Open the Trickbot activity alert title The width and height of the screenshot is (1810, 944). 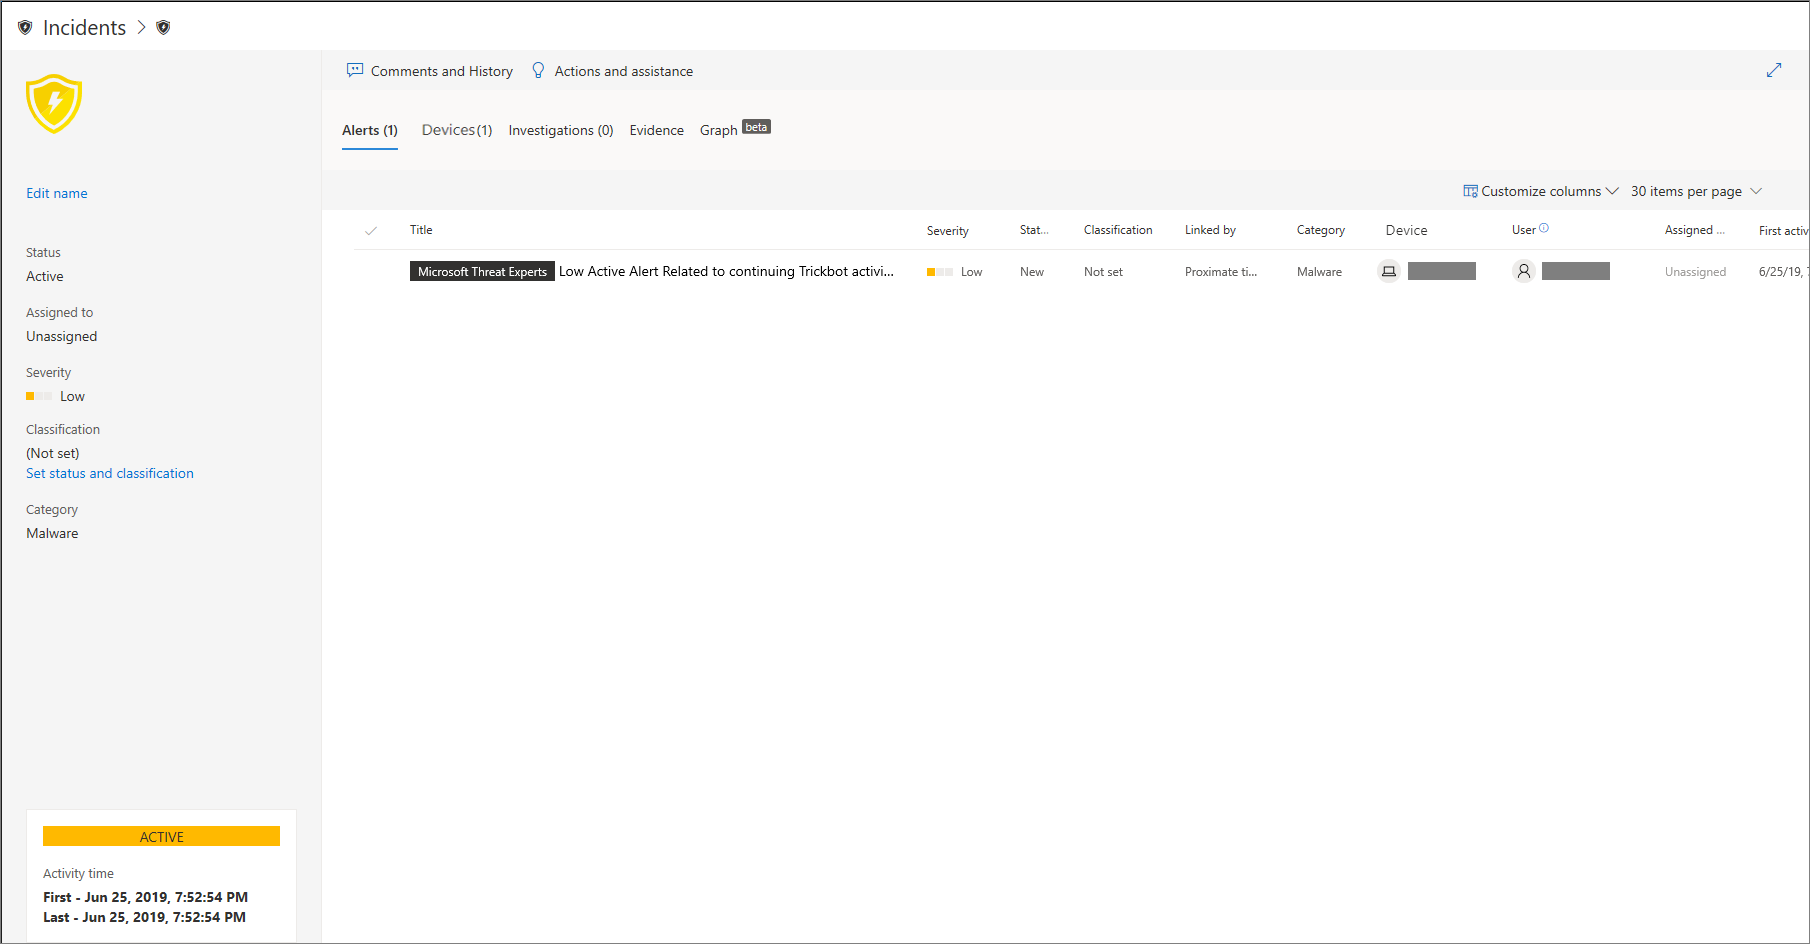(726, 271)
